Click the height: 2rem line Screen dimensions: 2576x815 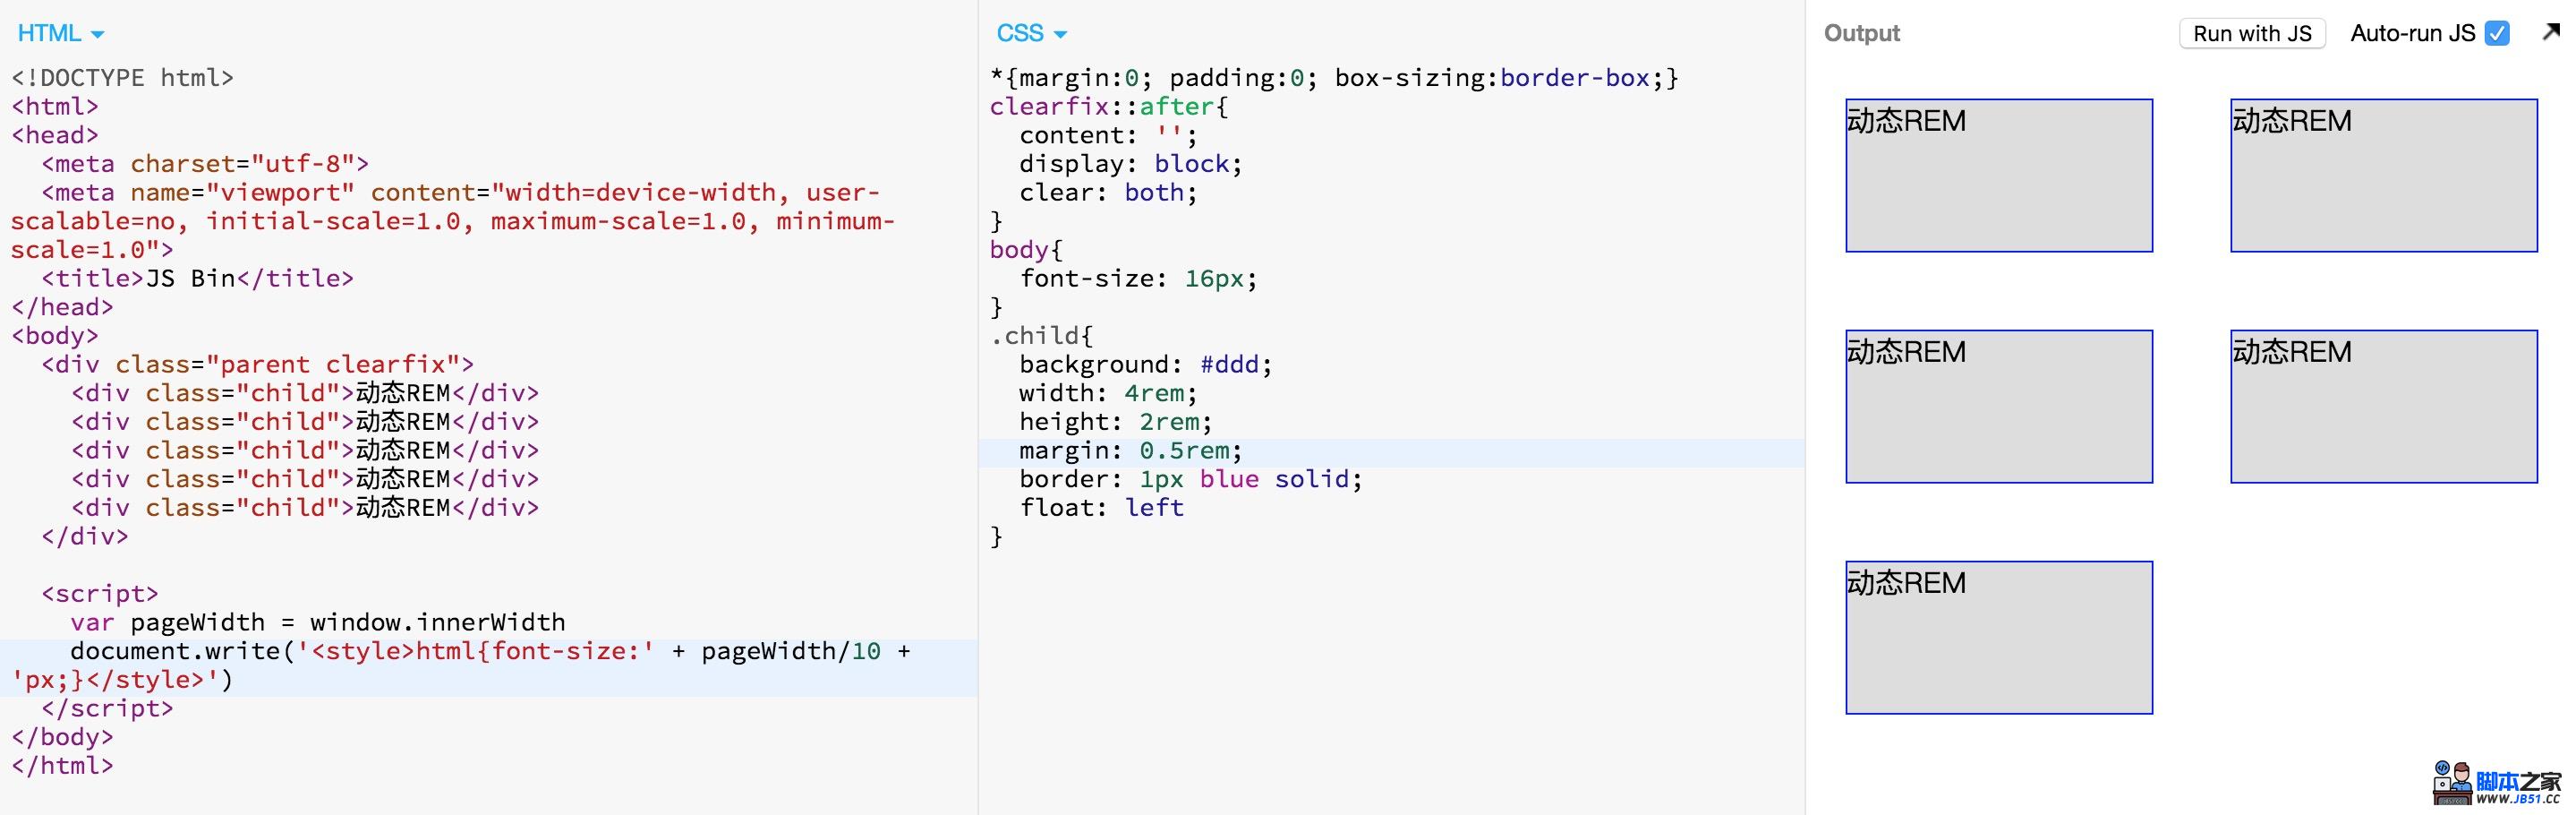click(1115, 422)
